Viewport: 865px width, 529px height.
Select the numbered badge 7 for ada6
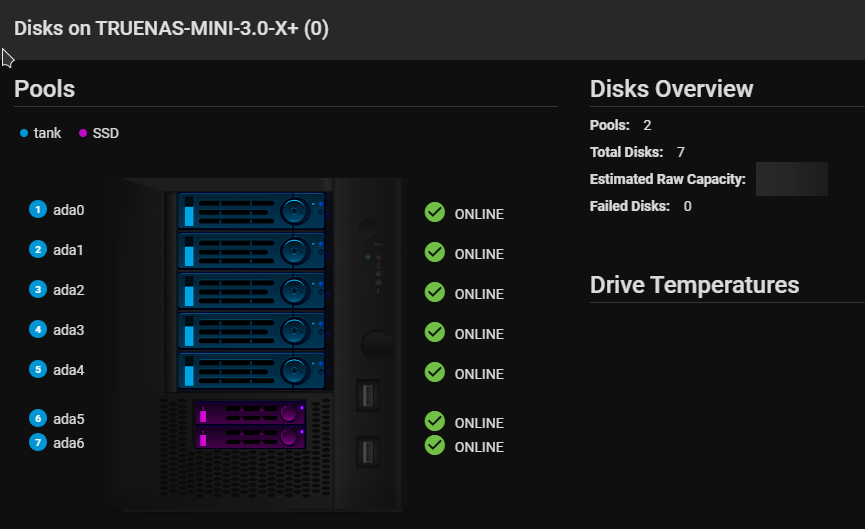(x=38, y=442)
